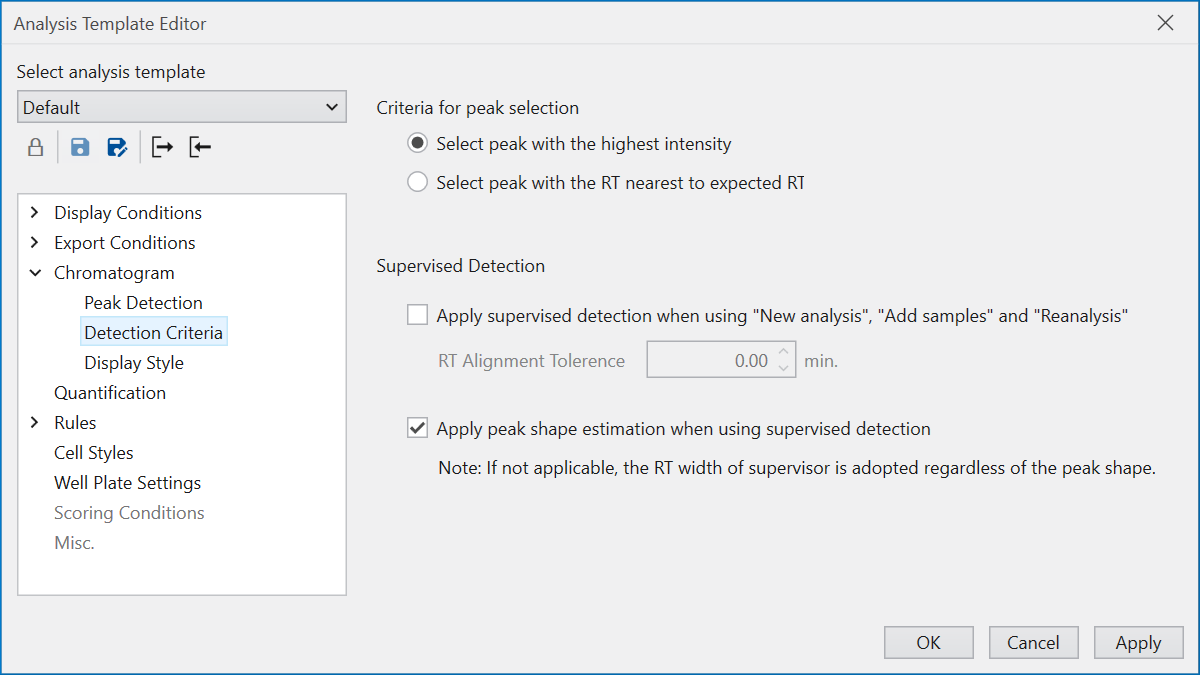Save the template under a new name

118,147
